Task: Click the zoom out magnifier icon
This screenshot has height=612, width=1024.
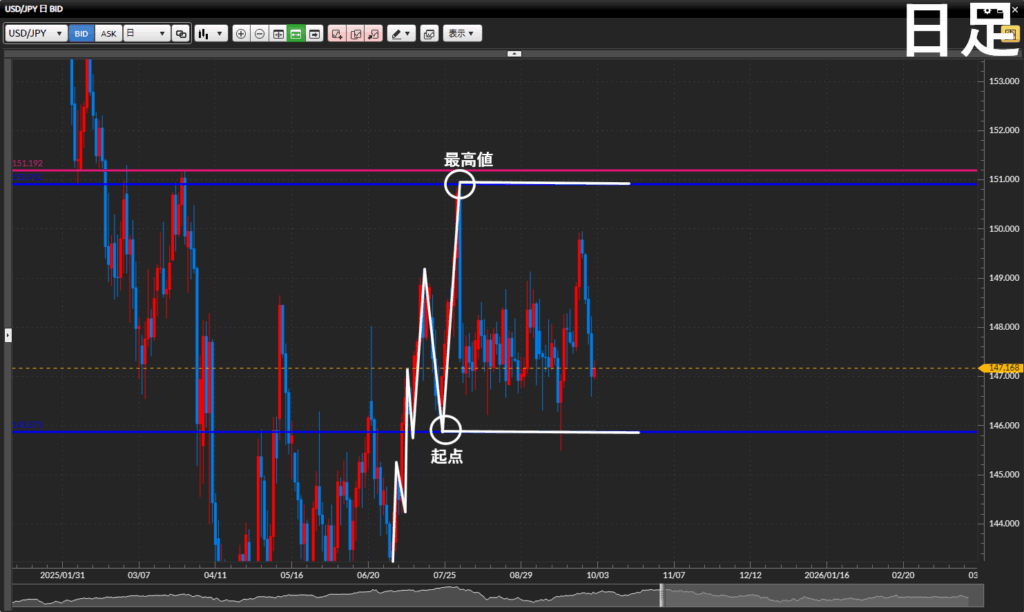Action: click(259, 33)
